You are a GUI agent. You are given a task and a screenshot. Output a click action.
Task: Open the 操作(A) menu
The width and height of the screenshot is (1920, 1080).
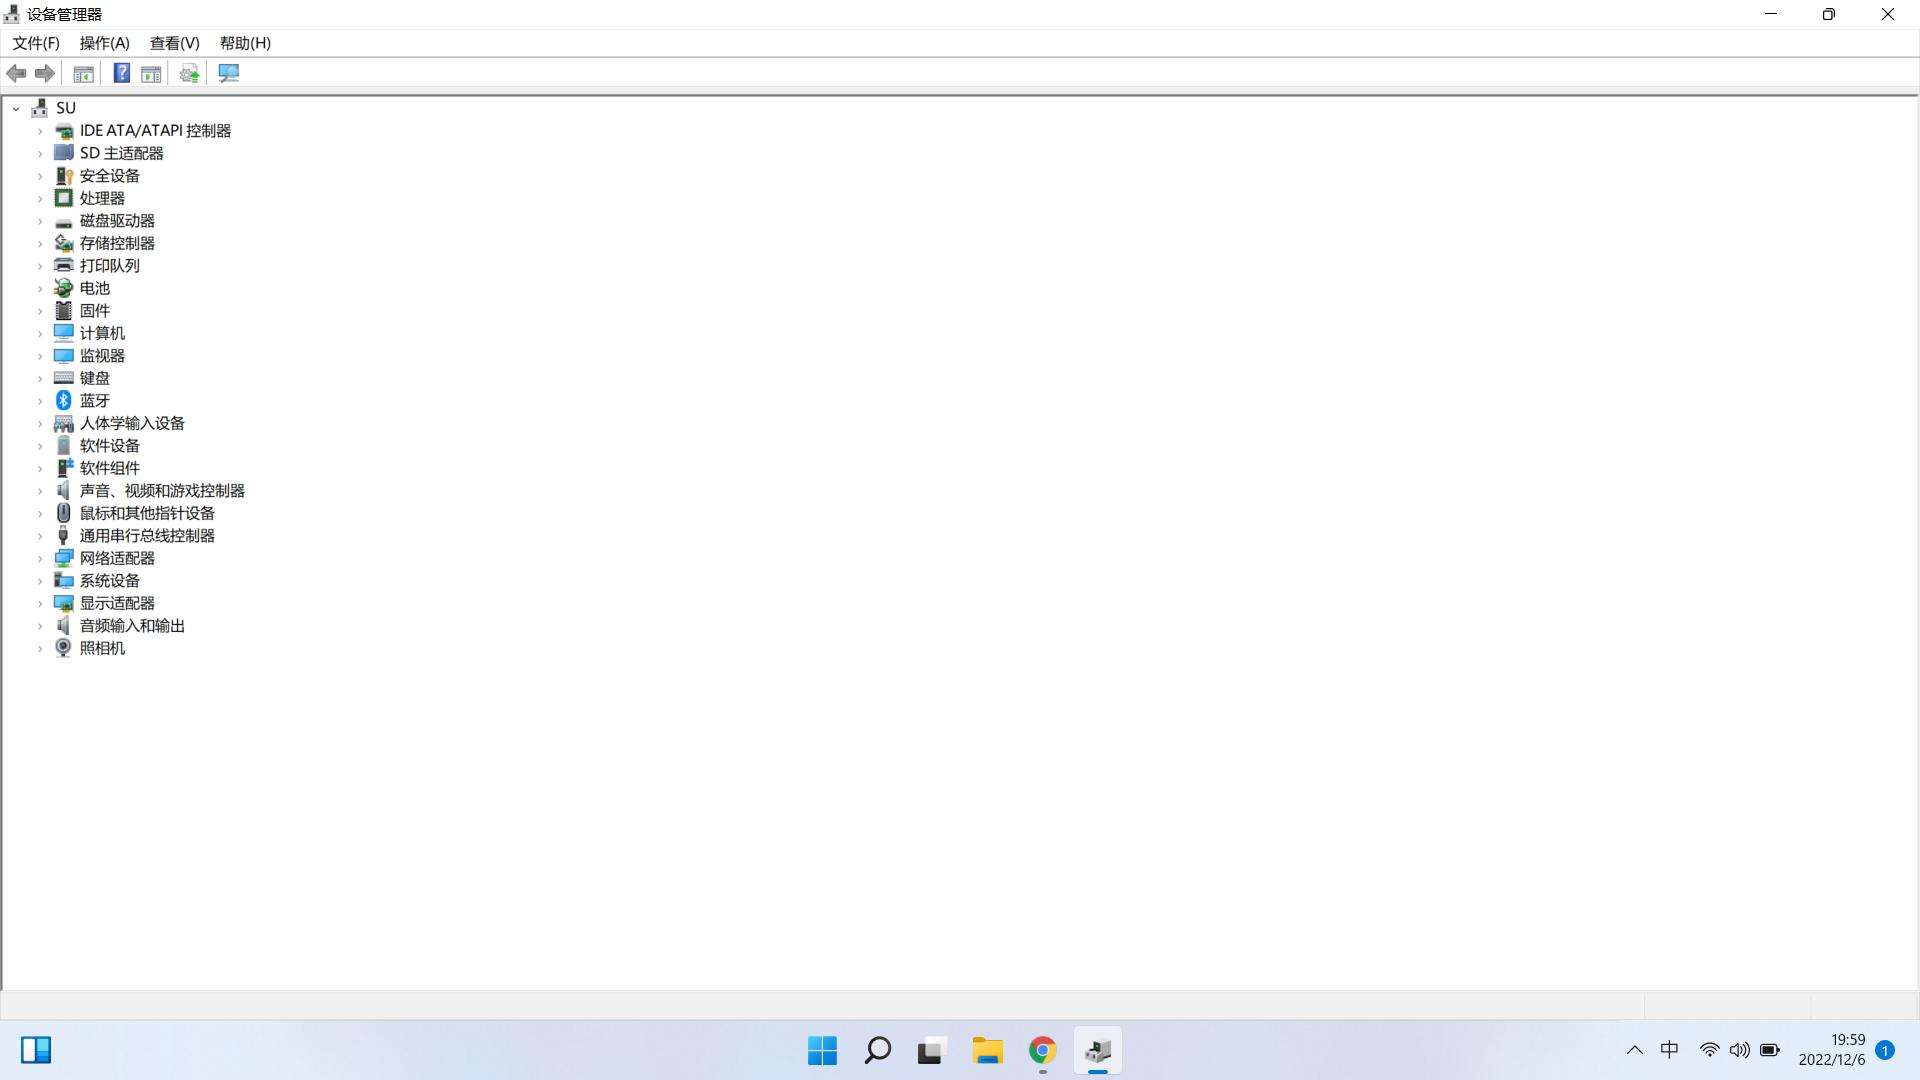(x=104, y=43)
